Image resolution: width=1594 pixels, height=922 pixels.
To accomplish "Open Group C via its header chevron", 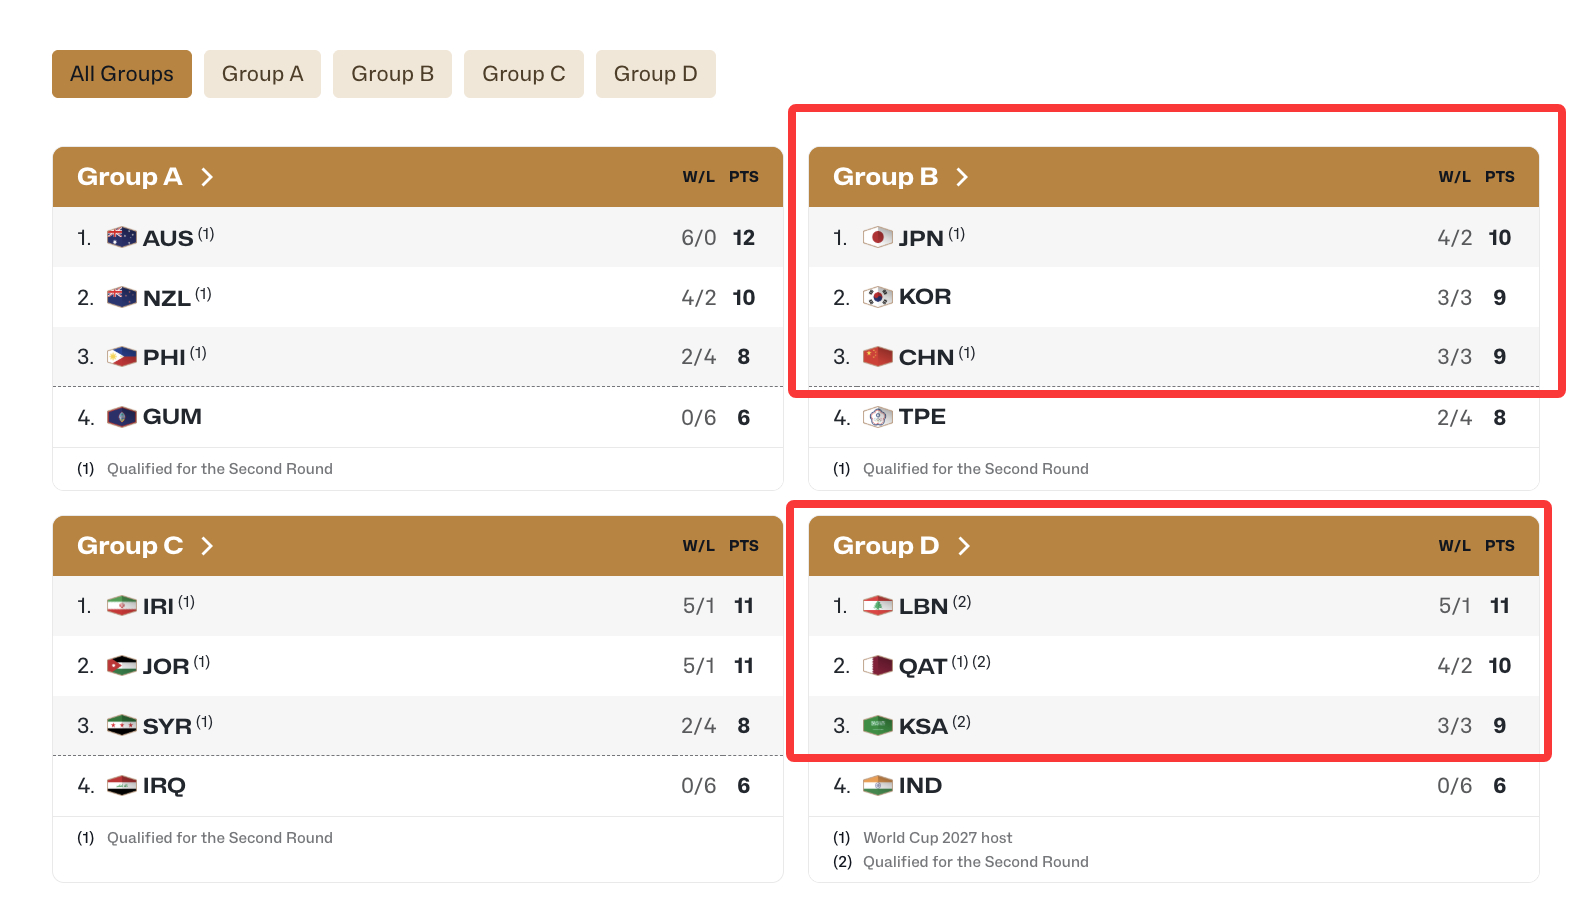I will [x=207, y=546].
